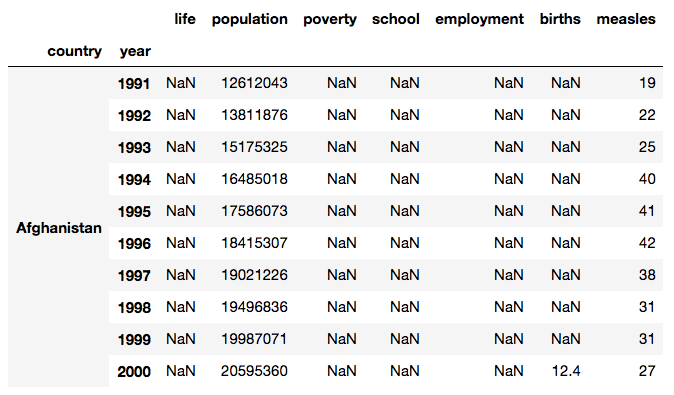Click the life column header
The width and height of the screenshot is (674, 395).
click(185, 19)
